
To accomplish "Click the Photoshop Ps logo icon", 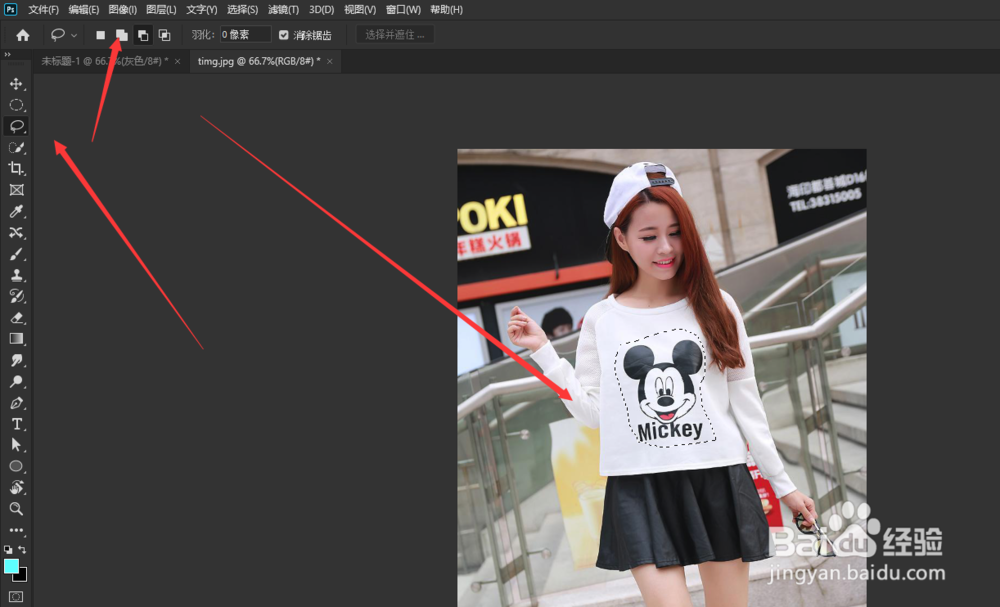I will 10,9.
